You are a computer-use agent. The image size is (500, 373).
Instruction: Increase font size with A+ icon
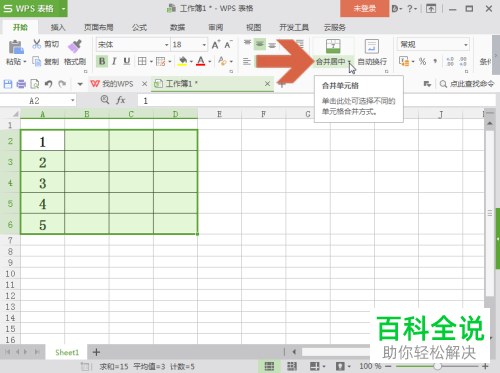(x=216, y=44)
